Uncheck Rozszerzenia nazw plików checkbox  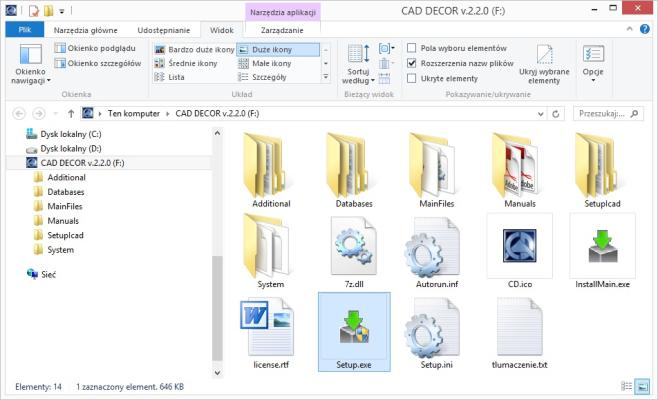tap(412, 63)
